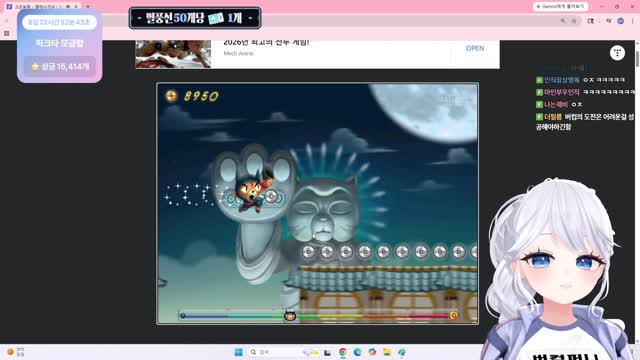
Task: Click the OPEN link on the ad banner
Action: pyautogui.click(x=475, y=48)
